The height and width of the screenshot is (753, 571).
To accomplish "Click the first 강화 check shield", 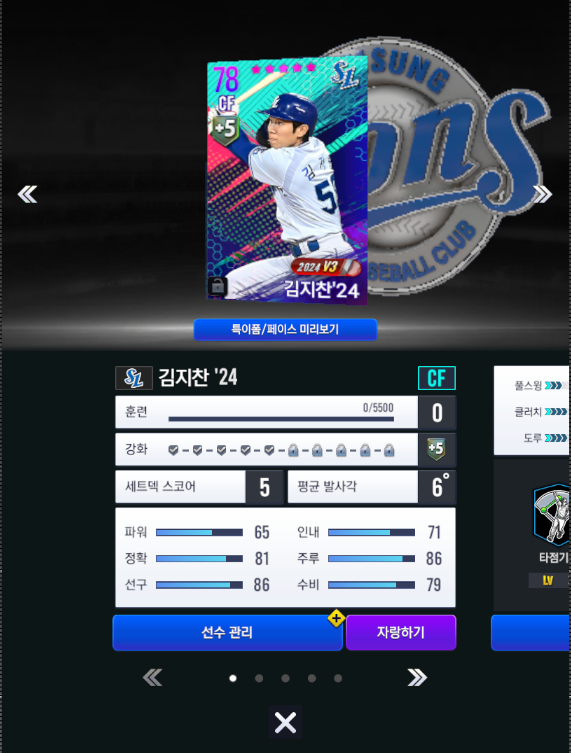I will tap(173, 450).
